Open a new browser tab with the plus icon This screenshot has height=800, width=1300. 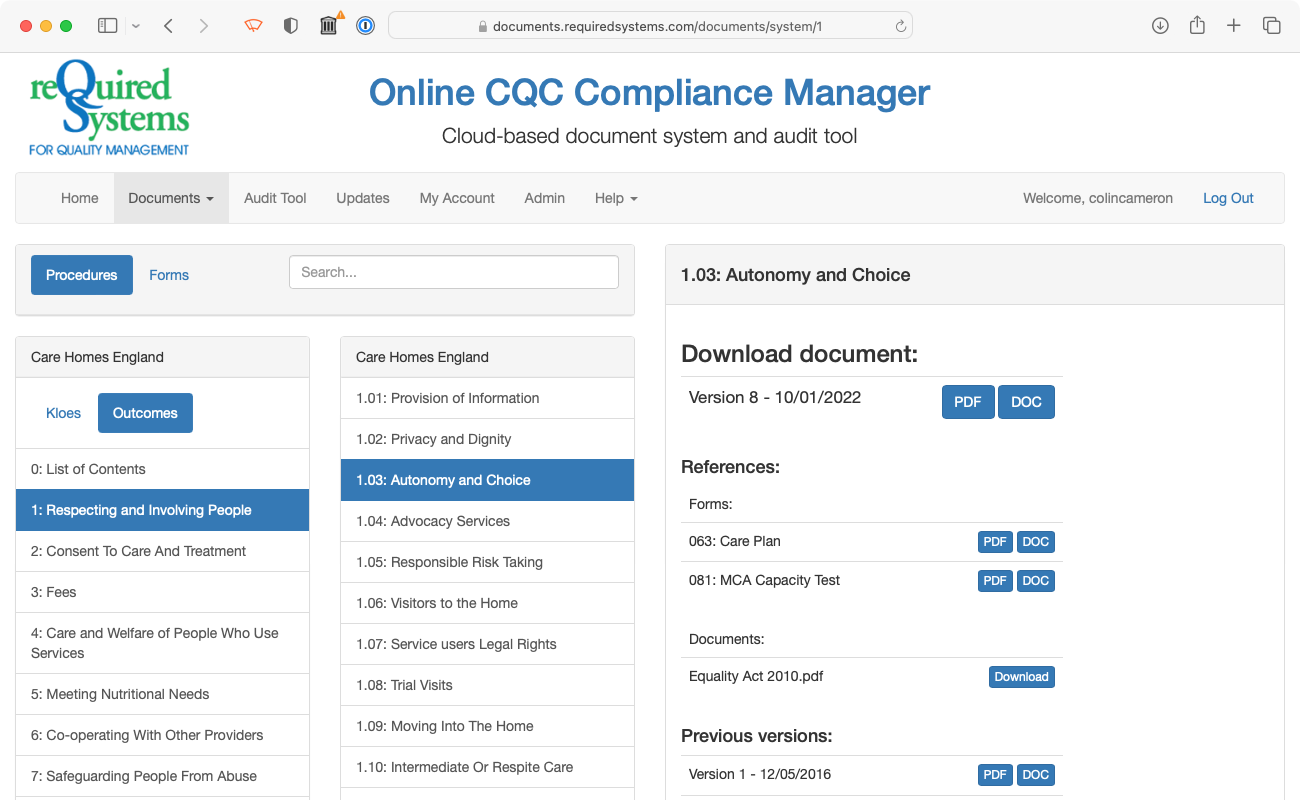pyautogui.click(x=1234, y=25)
